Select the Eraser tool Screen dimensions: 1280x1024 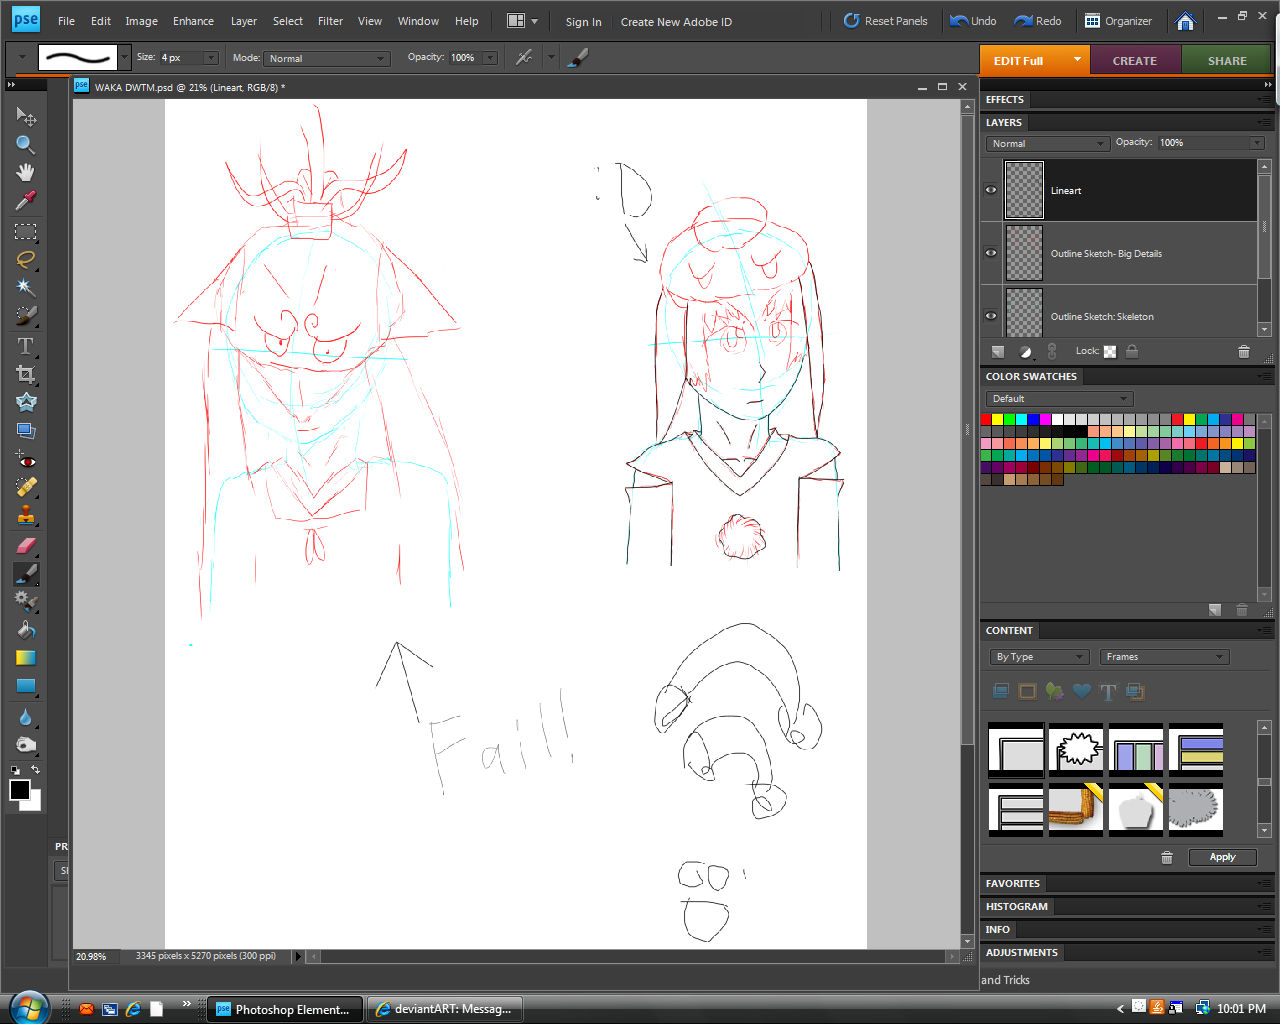pos(26,546)
